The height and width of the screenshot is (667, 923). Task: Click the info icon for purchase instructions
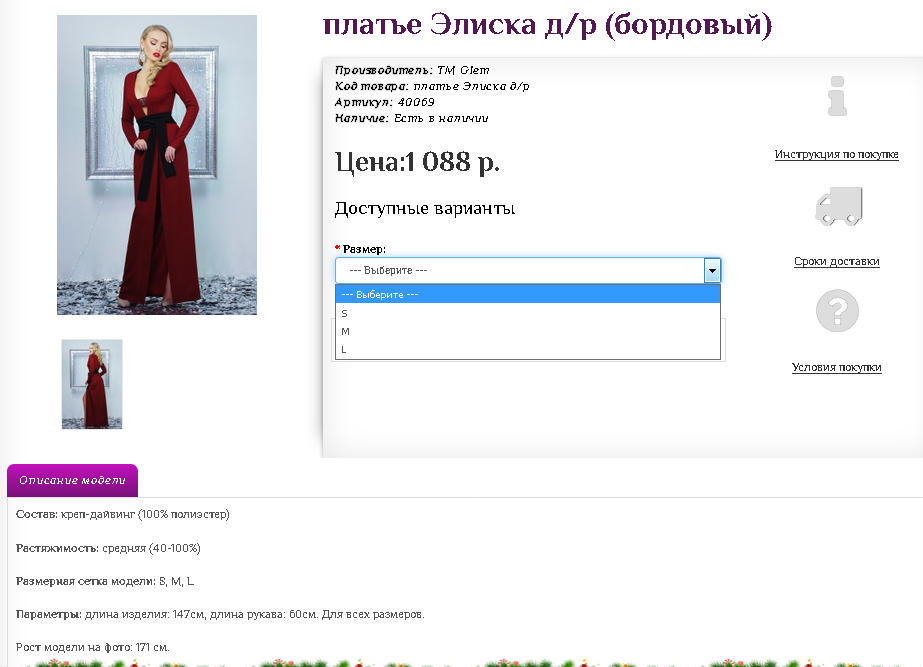point(837,96)
